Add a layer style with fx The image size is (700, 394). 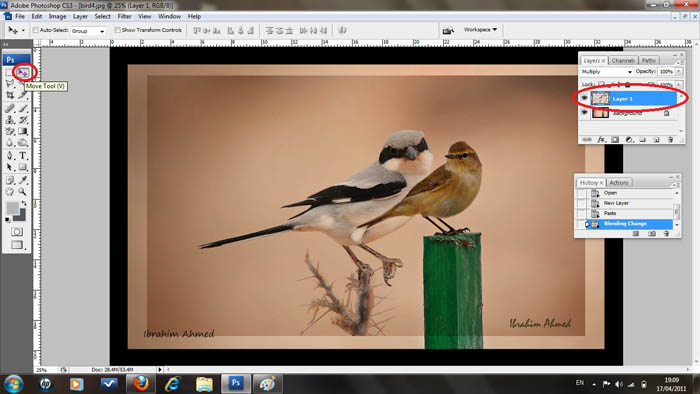pyautogui.click(x=601, y=140)
